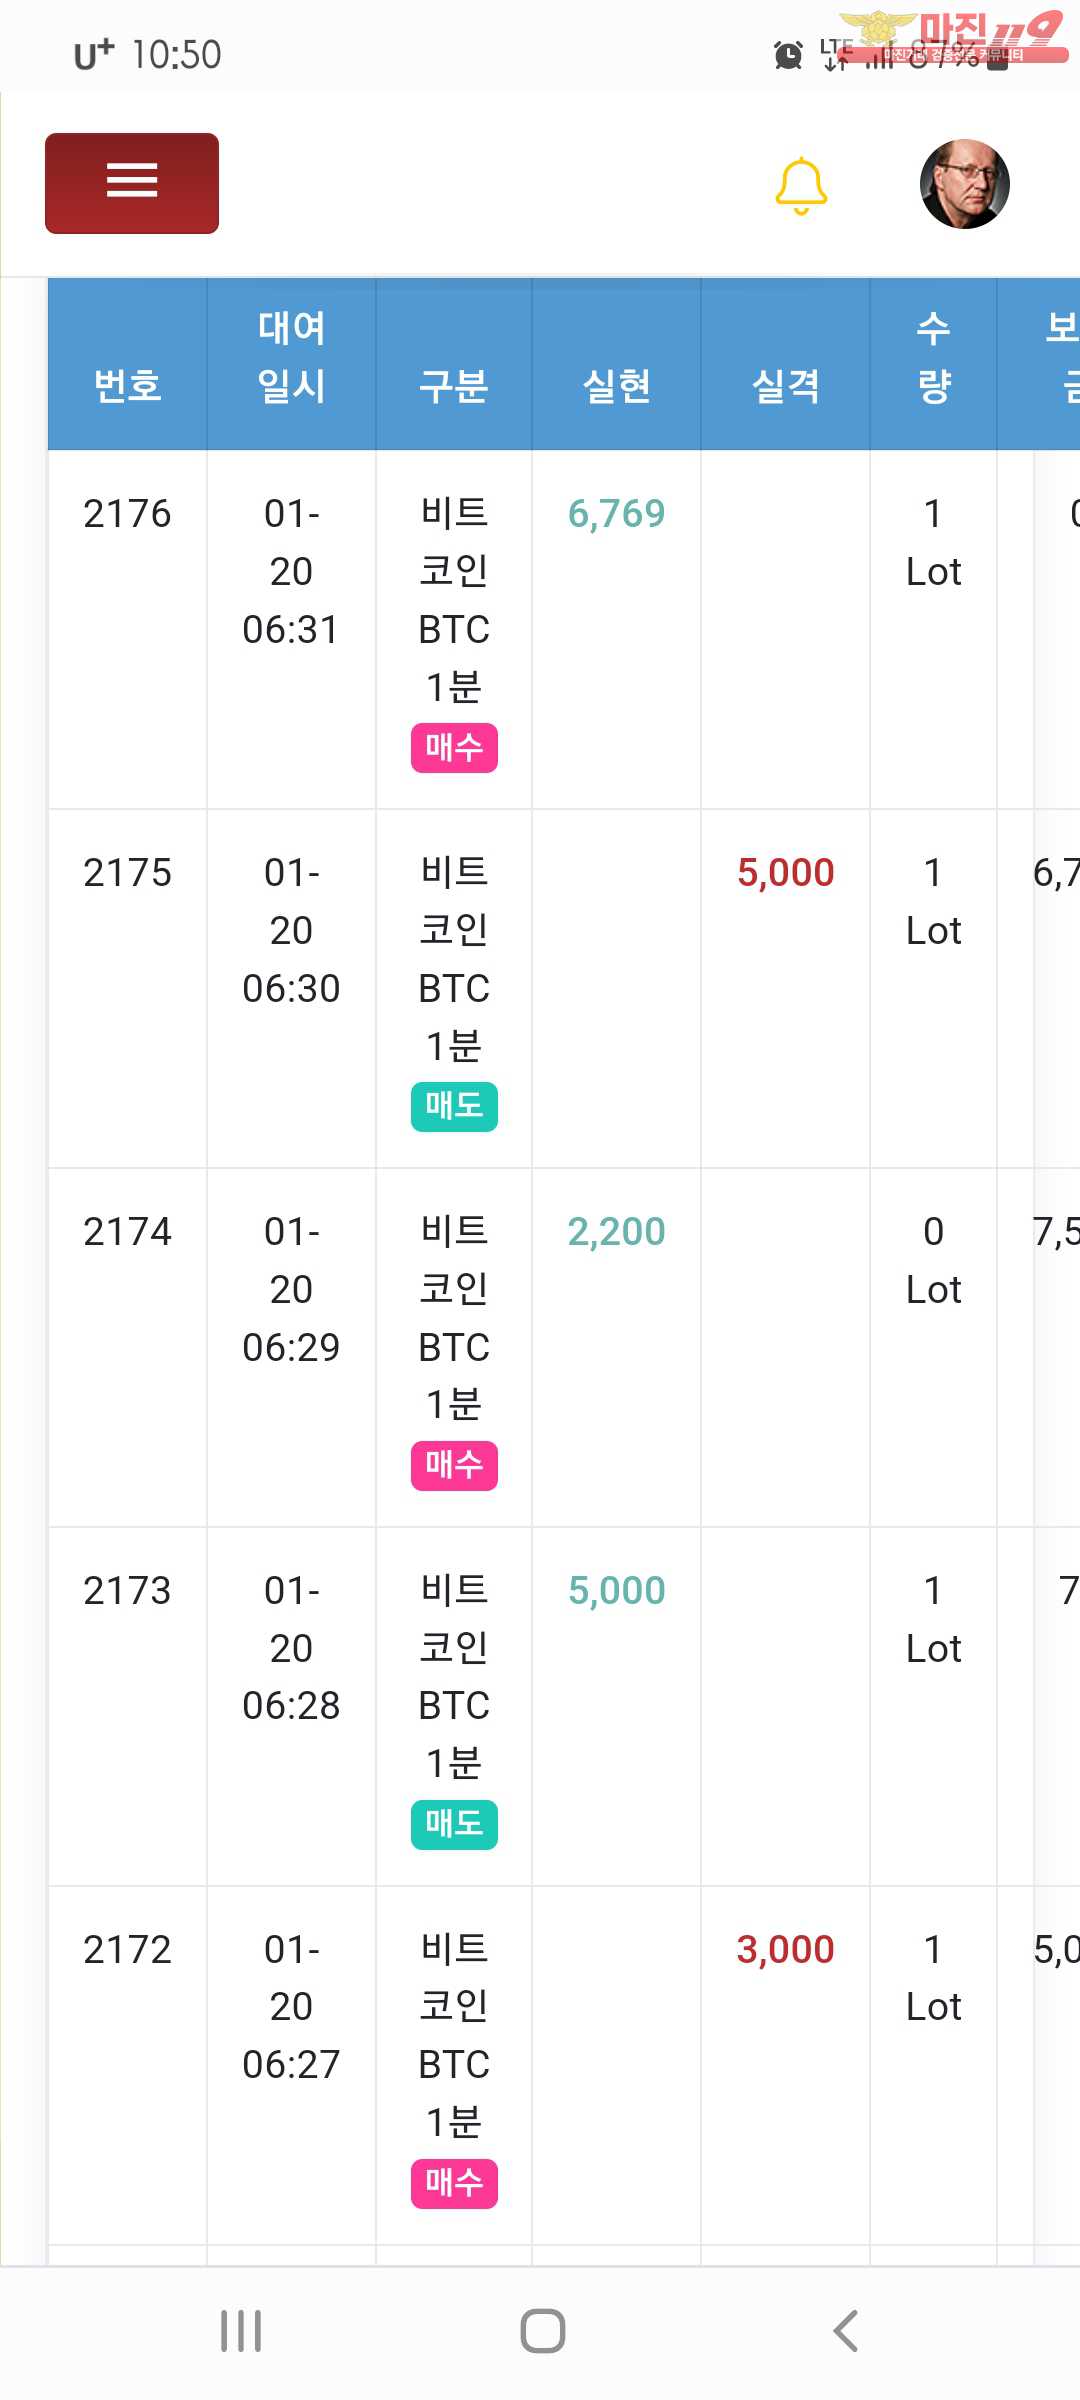1080x2400 pixels.
Task: Tap the alarm icon in status bar
Action: click(x=788, y=55)
